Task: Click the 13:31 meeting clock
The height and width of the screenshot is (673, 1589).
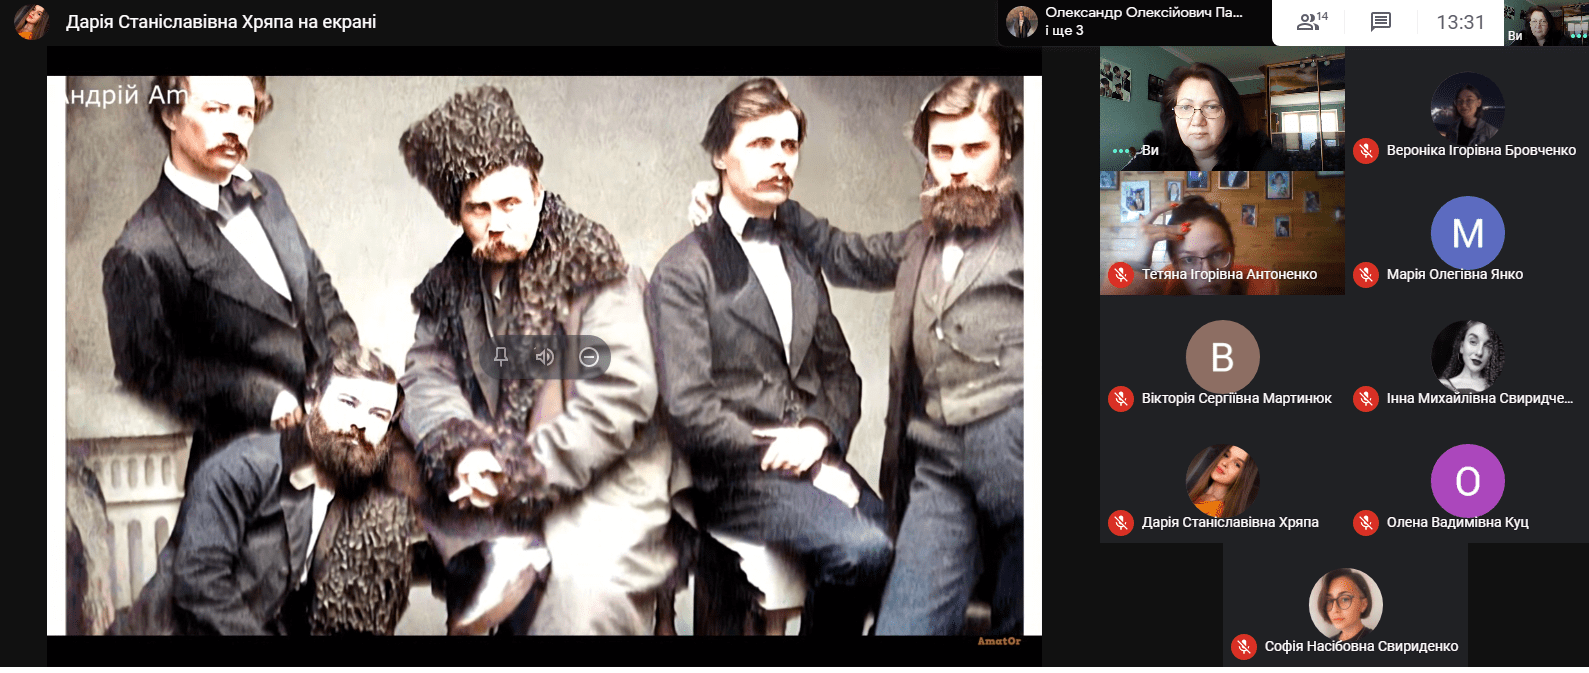Action: coord(1460,22)
